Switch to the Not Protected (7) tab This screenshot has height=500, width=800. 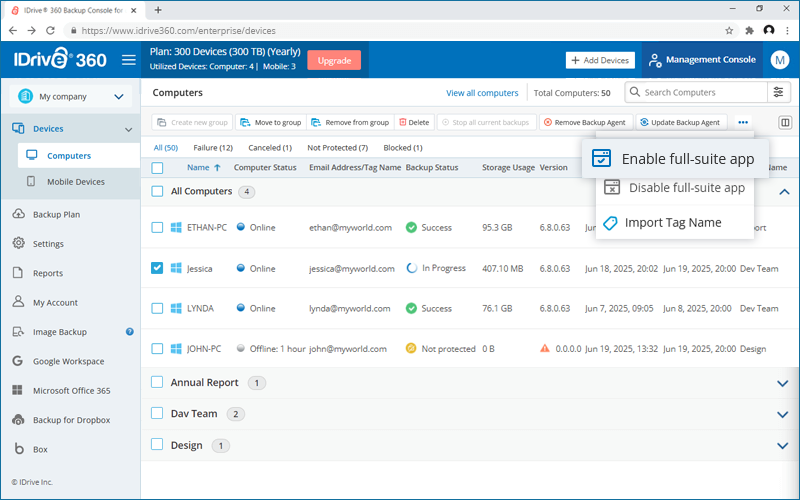(x=337, y=148)
